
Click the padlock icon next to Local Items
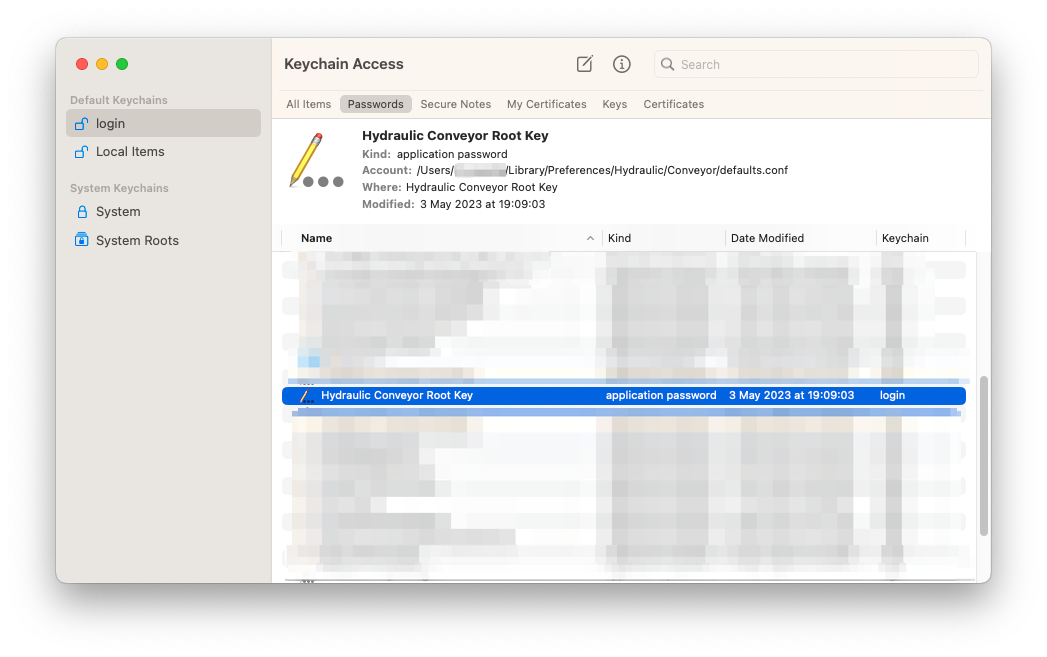(82, 152)
